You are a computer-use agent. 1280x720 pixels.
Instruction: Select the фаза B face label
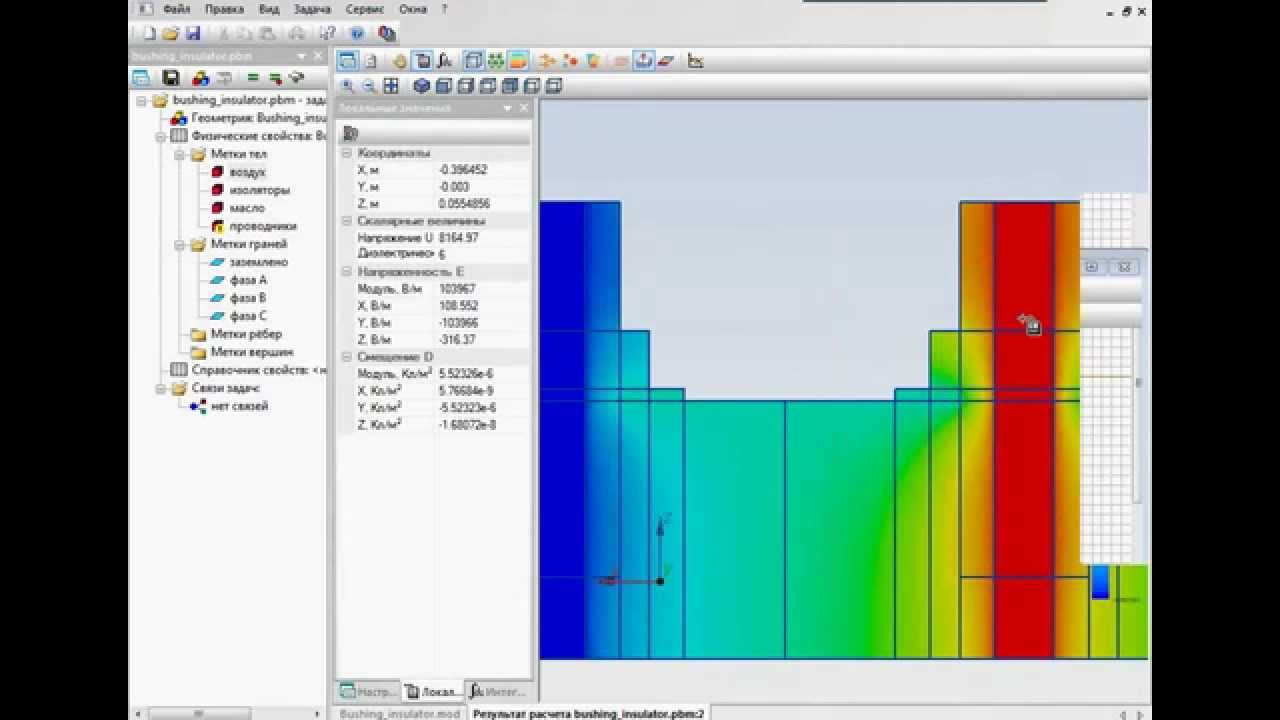[248, 298]
